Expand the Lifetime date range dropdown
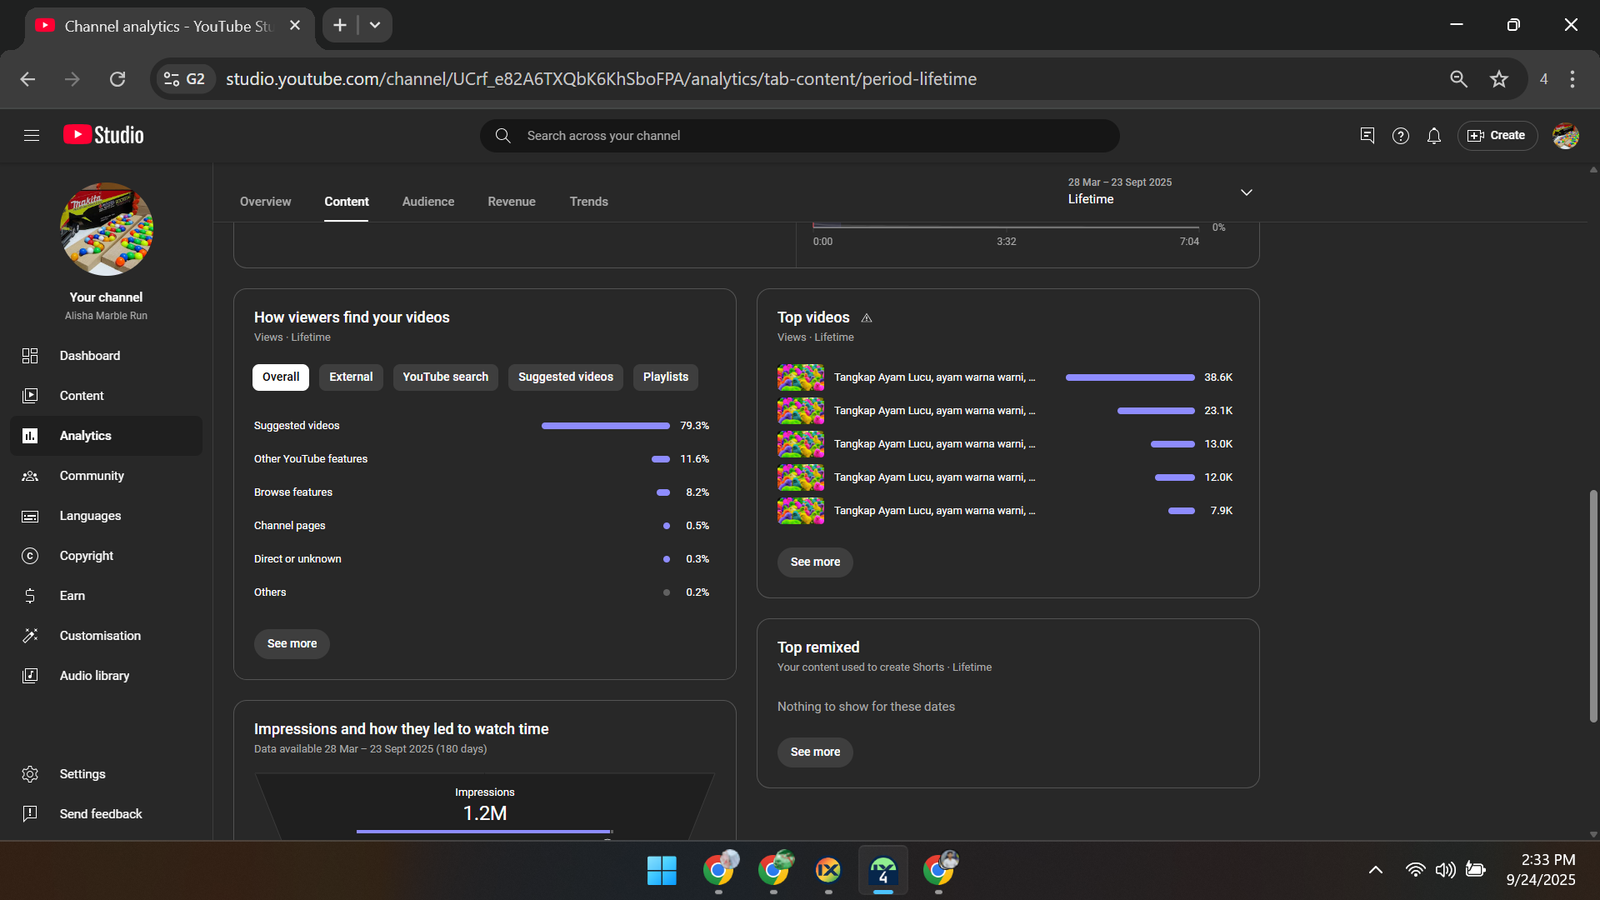1600x900 pixels. 1246,192
